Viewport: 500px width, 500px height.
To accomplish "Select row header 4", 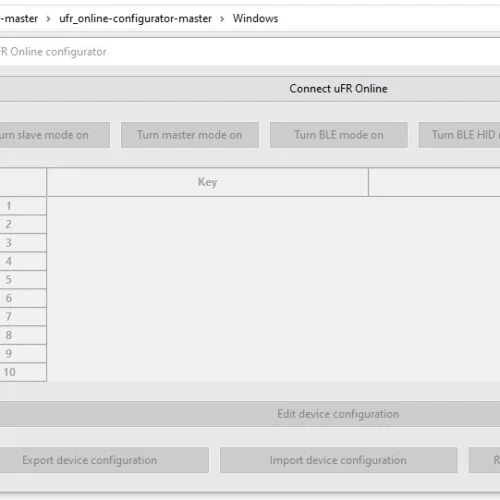I will [x=23, y=261].
